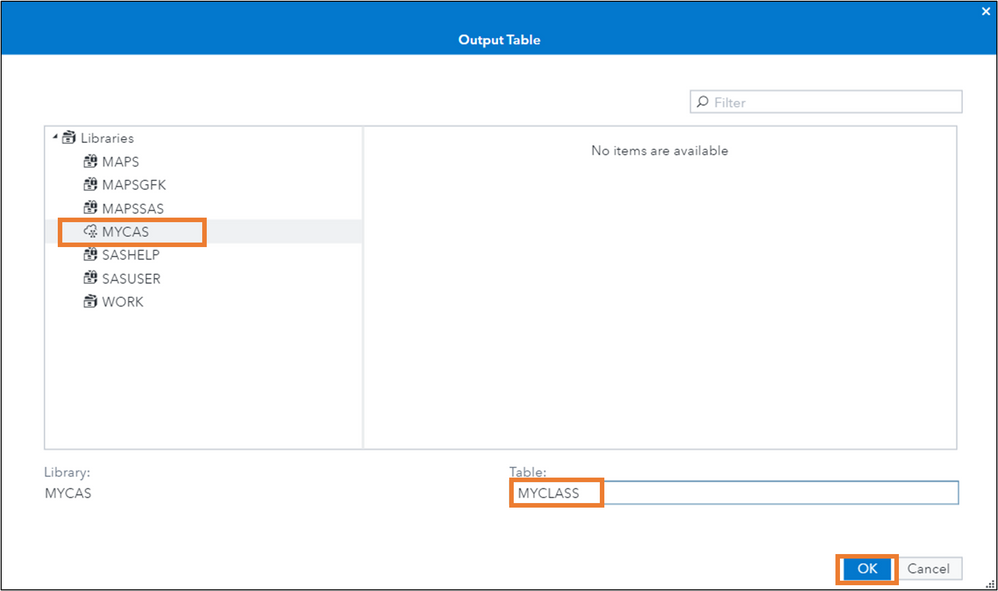Click the MAPS library icon

[x=90, y=161]
